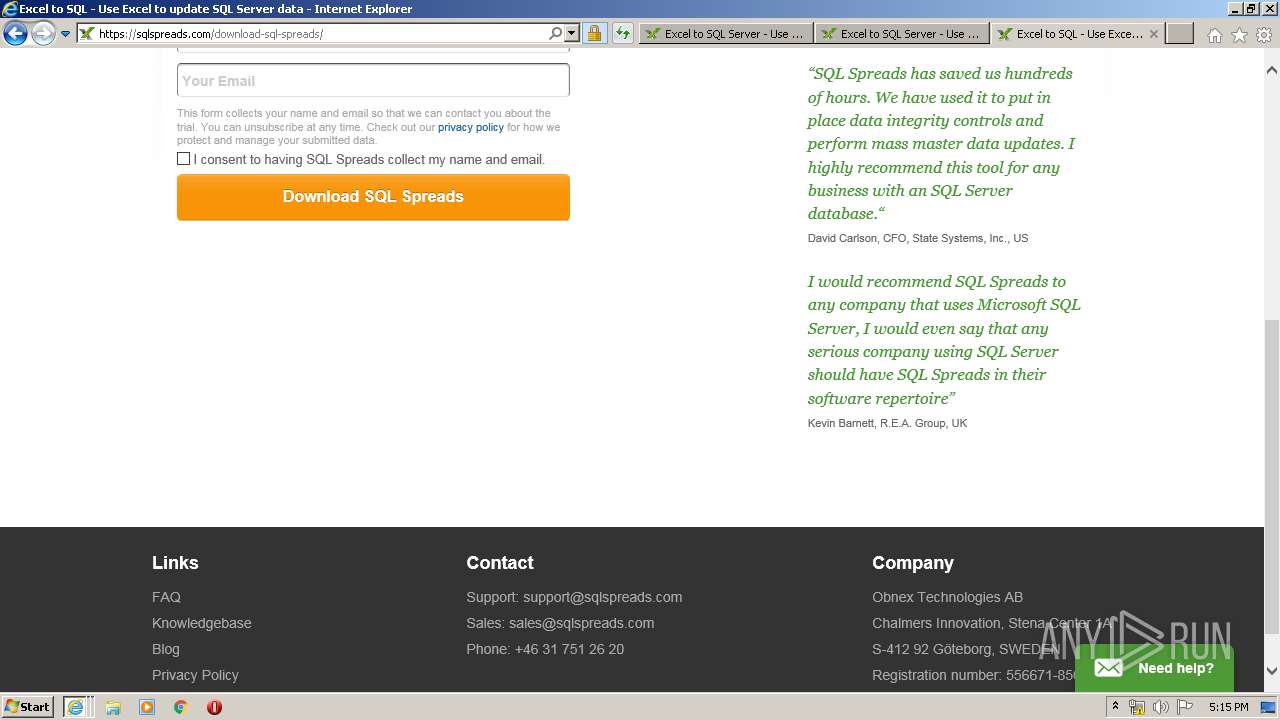Open media player taskbar icon
The image size is (1280, 720).
point(147,707)
